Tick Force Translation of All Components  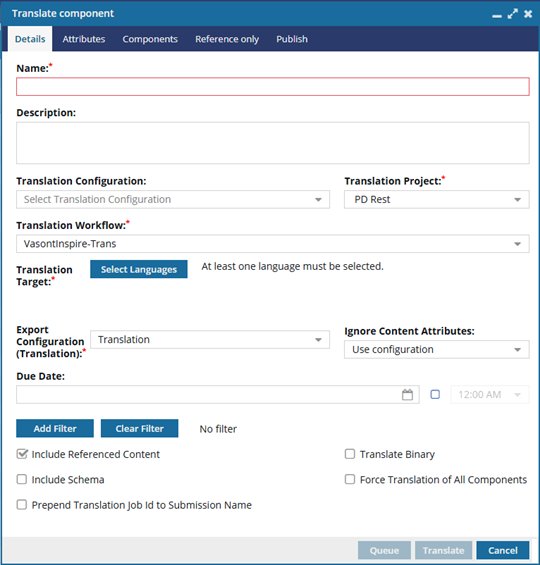click(350, 480)
